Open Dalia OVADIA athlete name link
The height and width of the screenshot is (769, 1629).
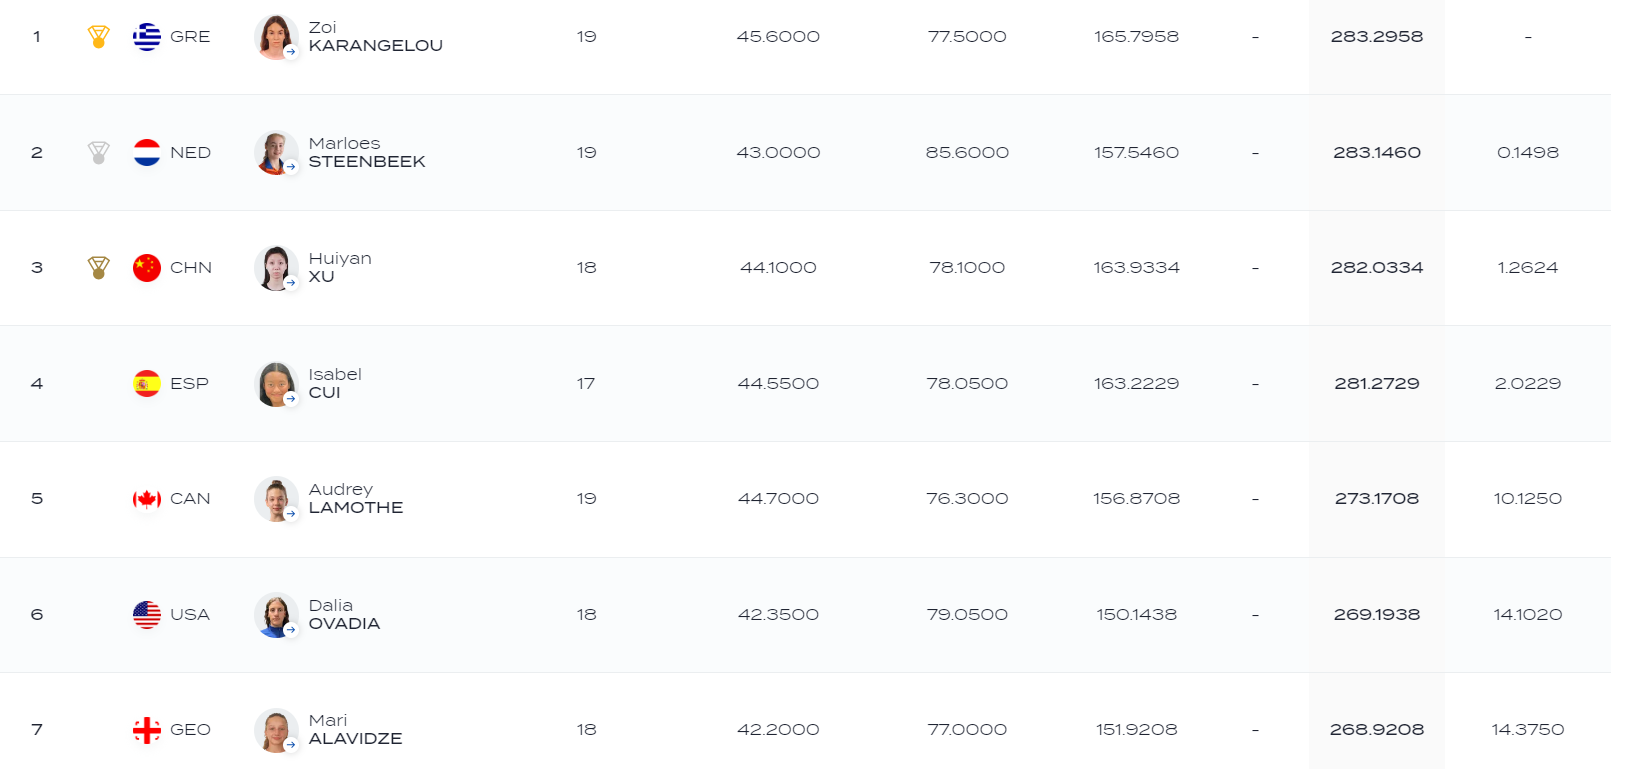[344, 615]
